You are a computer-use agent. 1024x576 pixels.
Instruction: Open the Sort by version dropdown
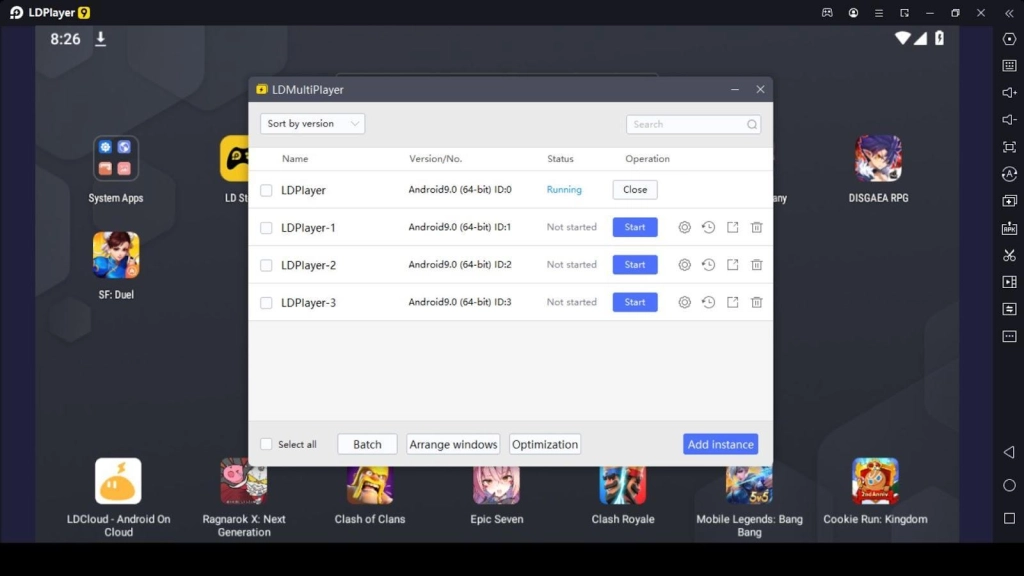(x=312, y=123)
